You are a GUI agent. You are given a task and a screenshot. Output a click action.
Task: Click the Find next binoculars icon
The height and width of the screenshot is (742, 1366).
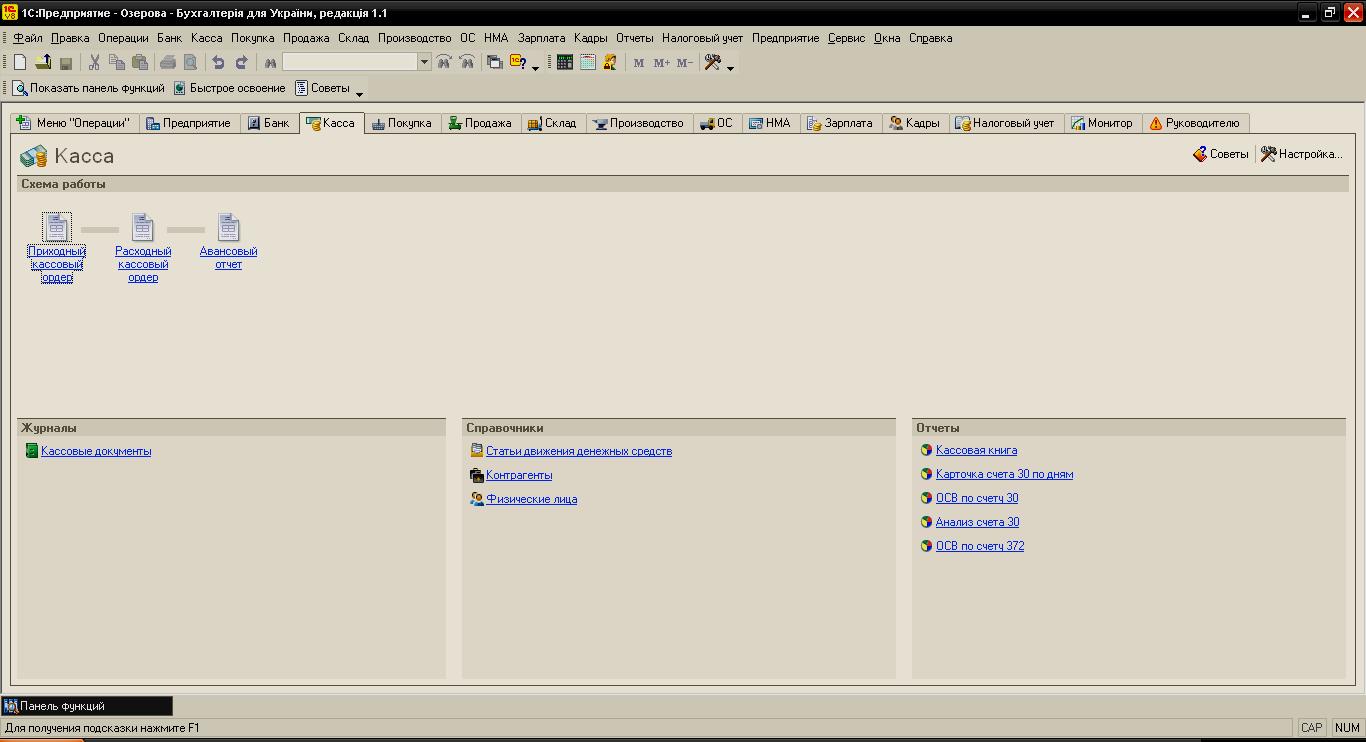click(444, 62)
